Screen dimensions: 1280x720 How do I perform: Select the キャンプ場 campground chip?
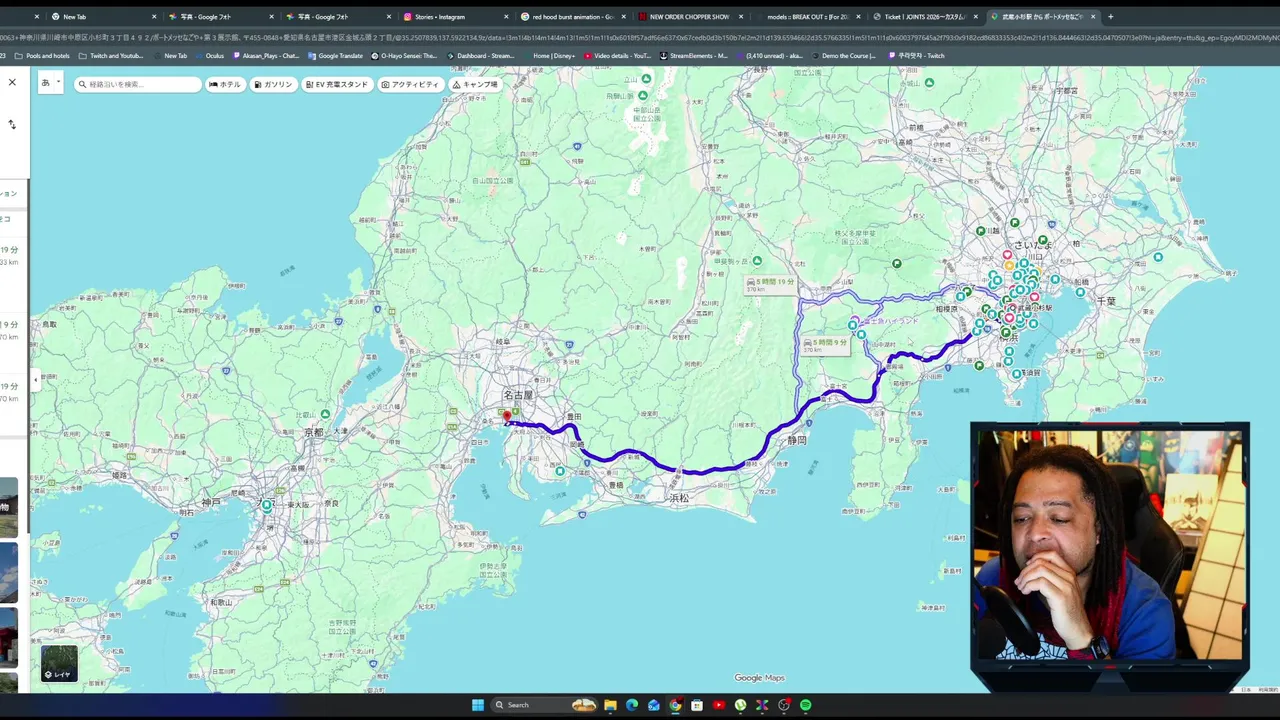click(475, 85)
